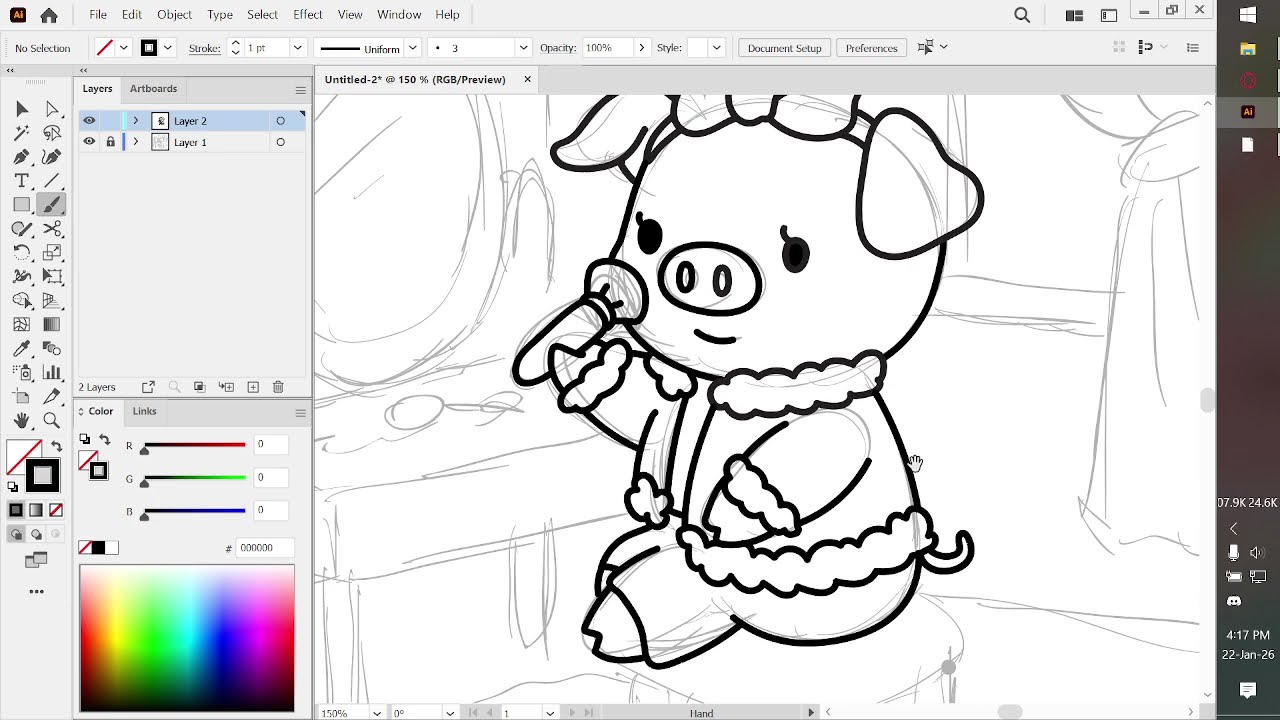Select the Pen tool
Image resolution: width=1280 pixels, height=720 pixels.
pyautogui.click(x=22, y=157)
